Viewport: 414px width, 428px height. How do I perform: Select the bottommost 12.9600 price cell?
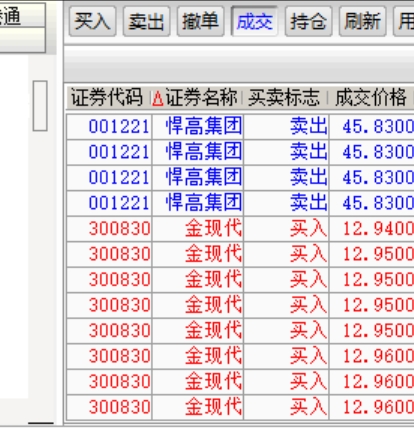[372, 407]
